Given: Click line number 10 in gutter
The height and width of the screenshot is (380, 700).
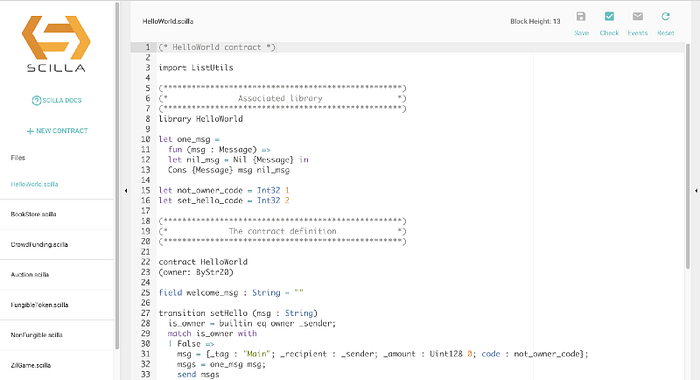Looking at the screenshot, I should pyautogui.click(x=146, y=139).
